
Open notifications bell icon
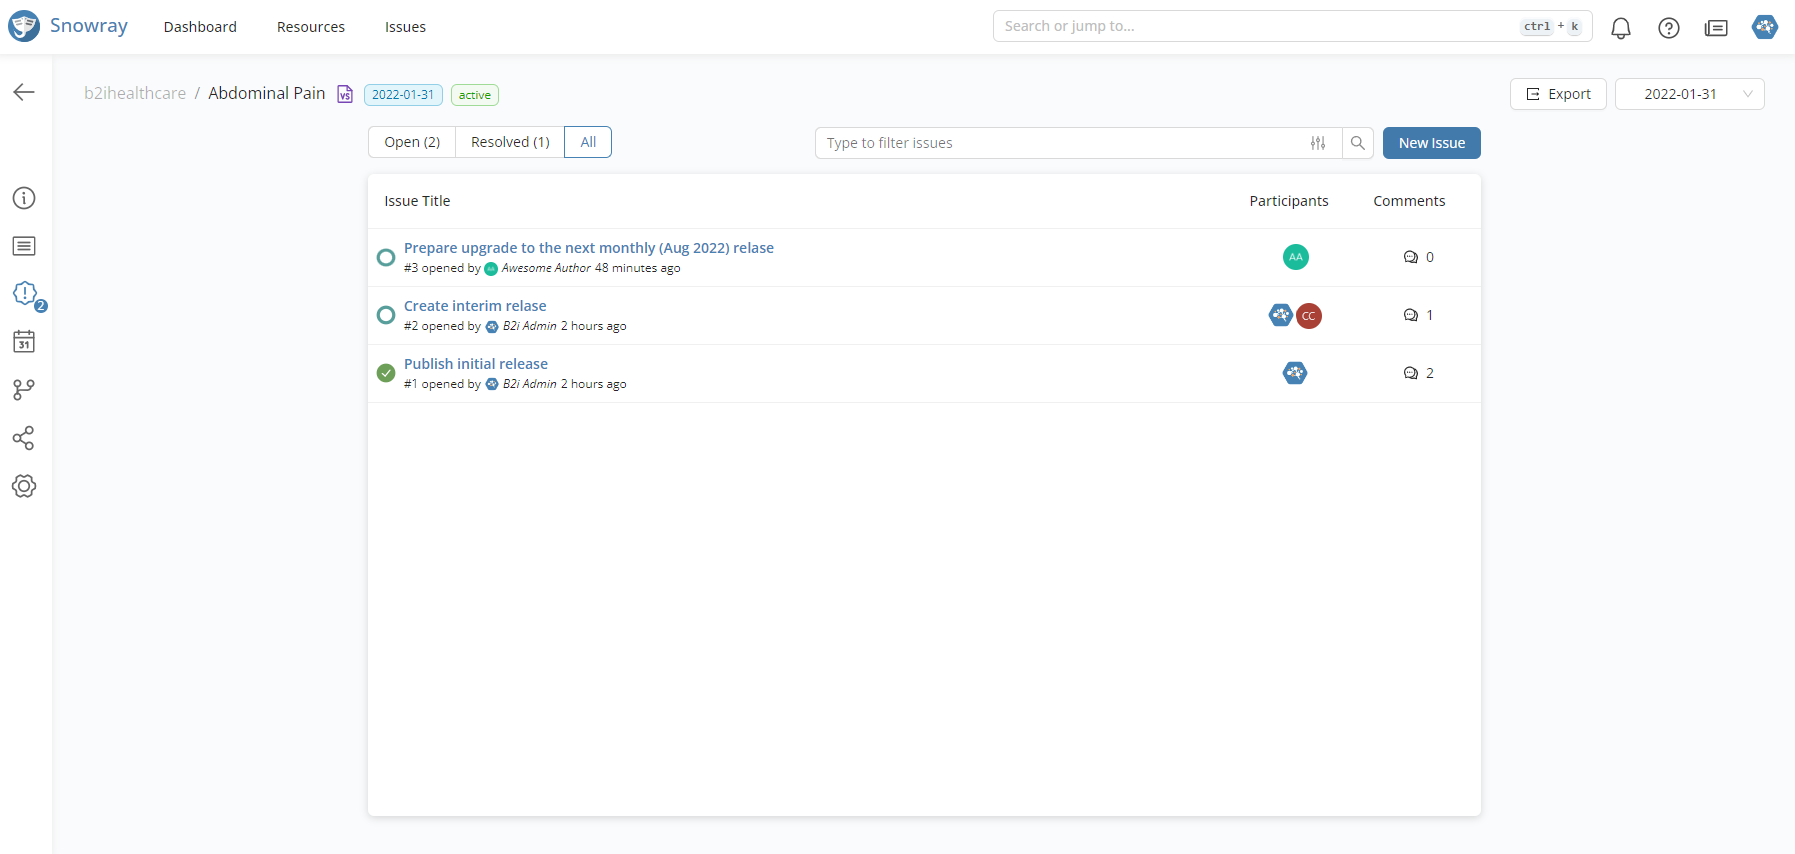(1620, 28)
